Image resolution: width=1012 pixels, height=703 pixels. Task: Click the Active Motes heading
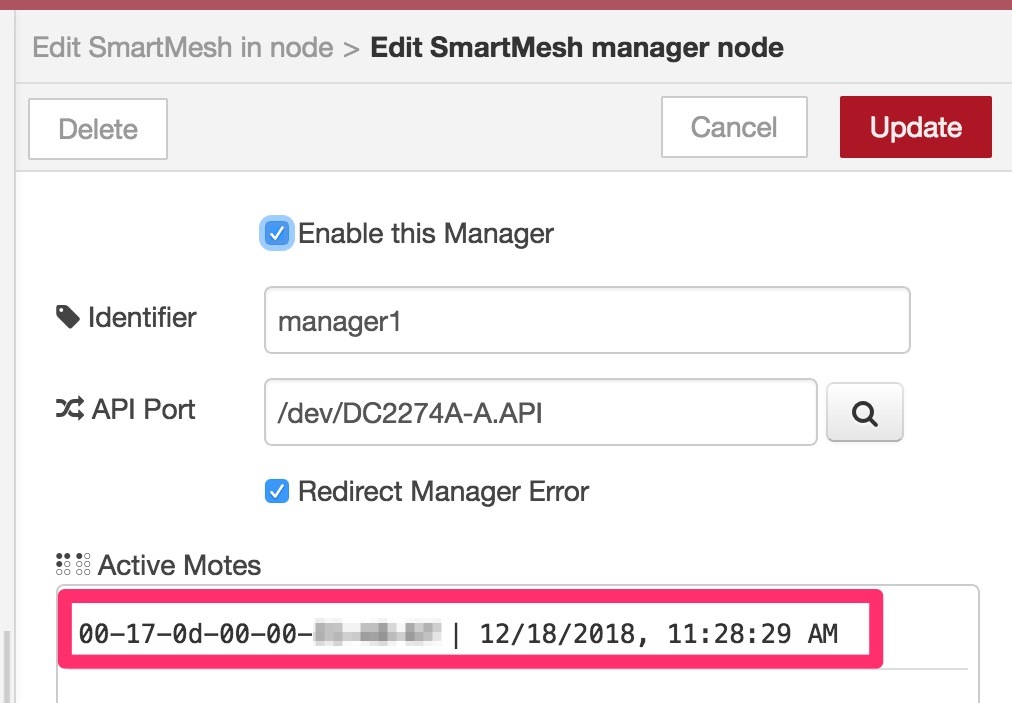tap(179, 565)
